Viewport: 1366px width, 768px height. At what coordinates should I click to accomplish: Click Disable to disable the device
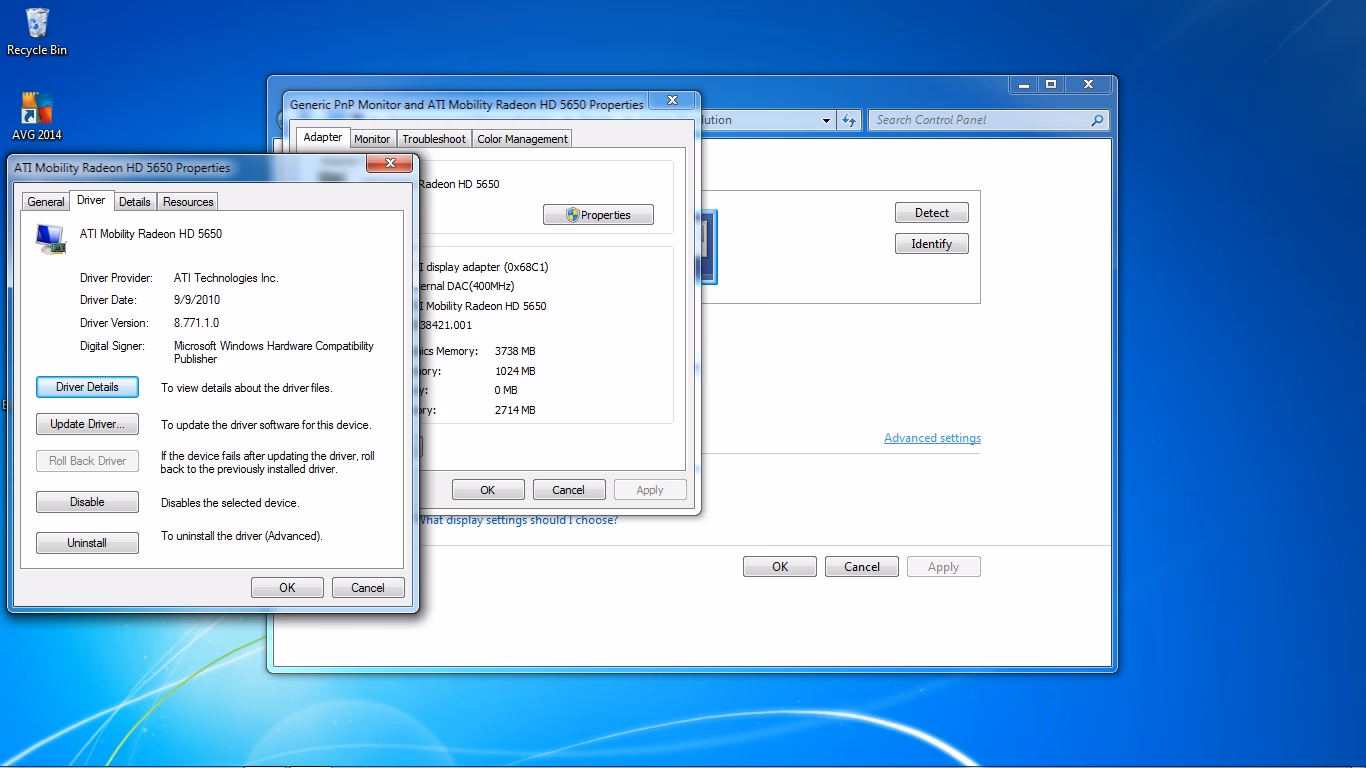[87, 501]
